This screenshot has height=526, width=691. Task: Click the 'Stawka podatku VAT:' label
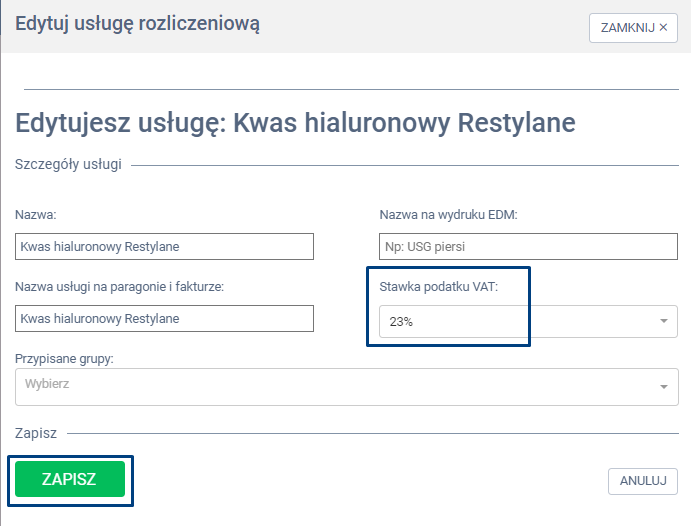coord(438,287)
